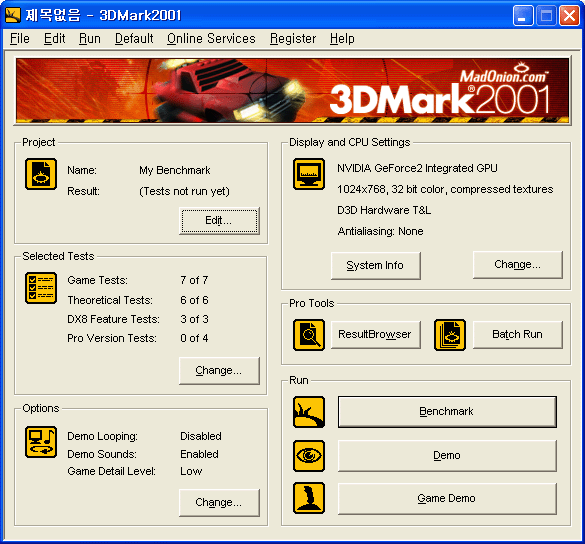Click the 3DMark2001 MadOnion banner

(292, 91)
